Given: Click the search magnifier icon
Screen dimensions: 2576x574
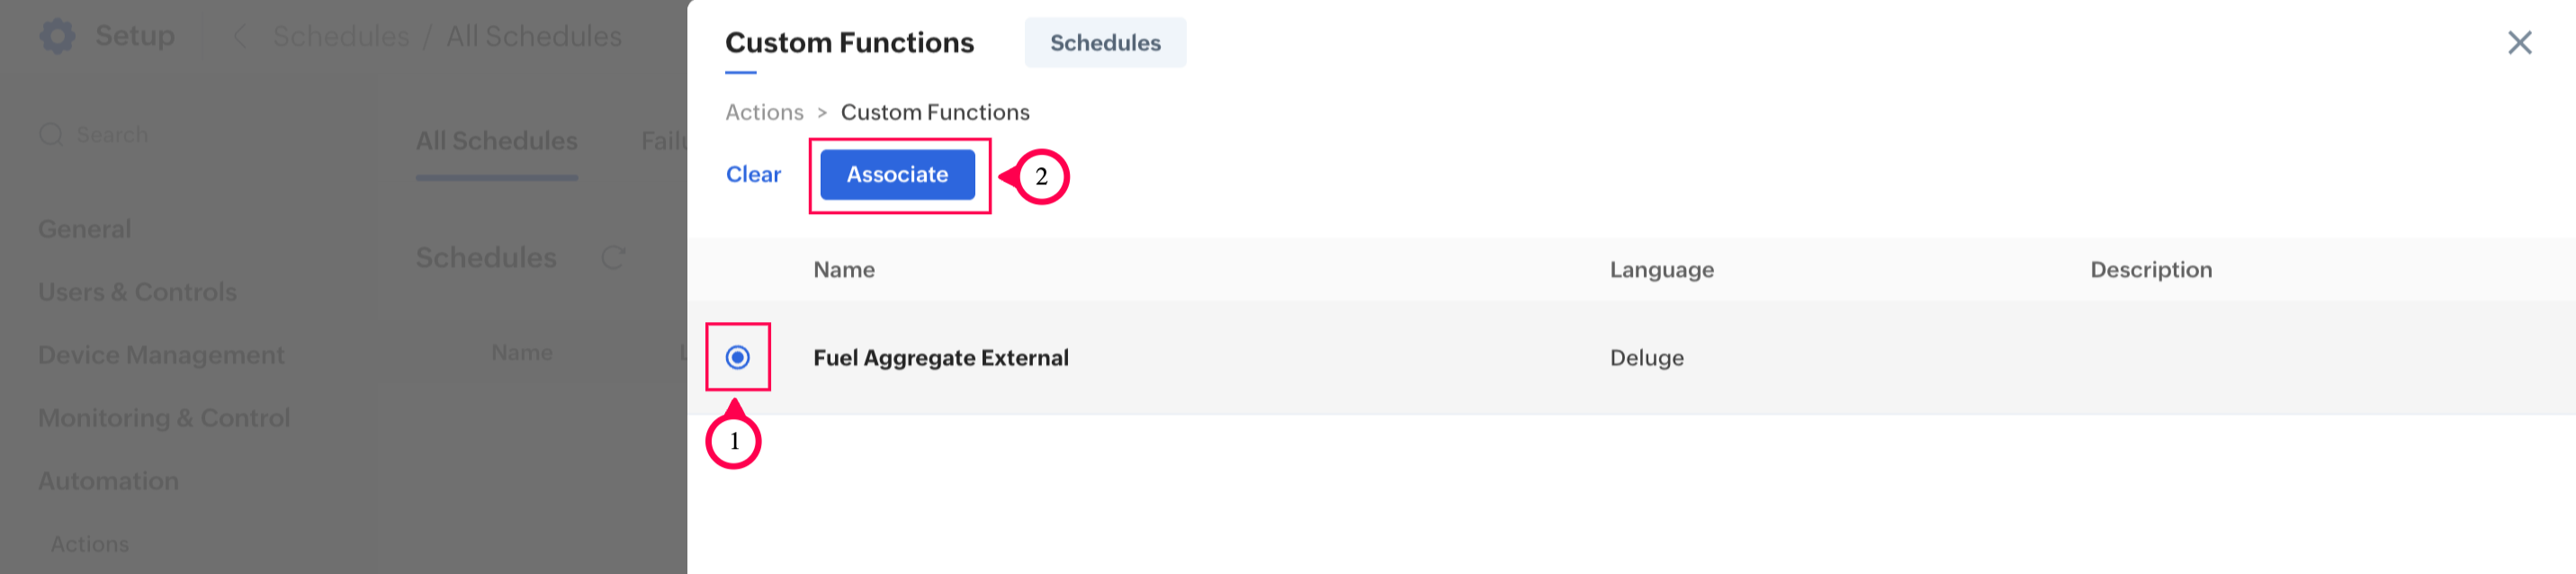Looking at the screenshot, I should pyautogui.click(x=50, y=135).
